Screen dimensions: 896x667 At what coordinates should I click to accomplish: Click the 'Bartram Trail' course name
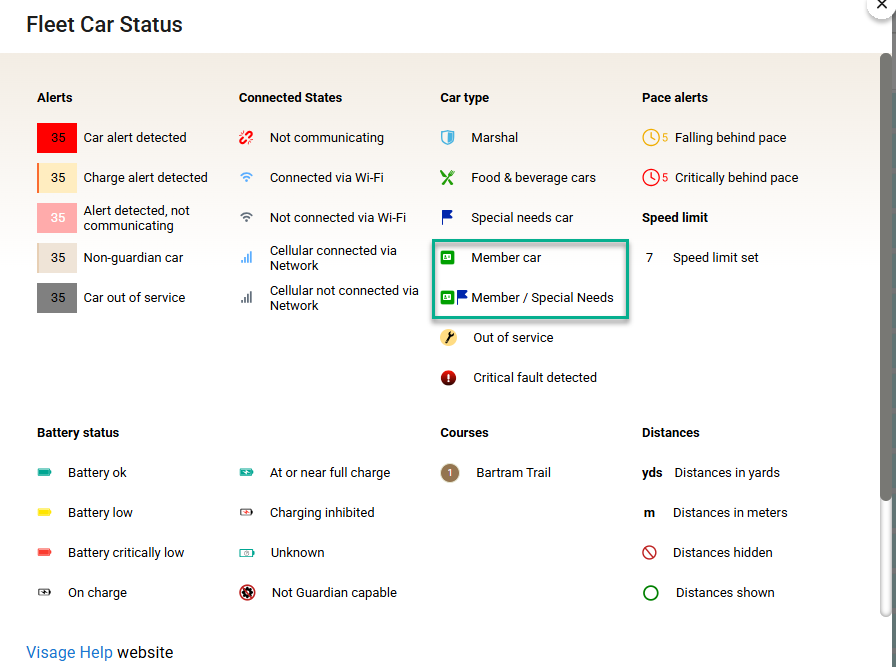tap(513, 473)
